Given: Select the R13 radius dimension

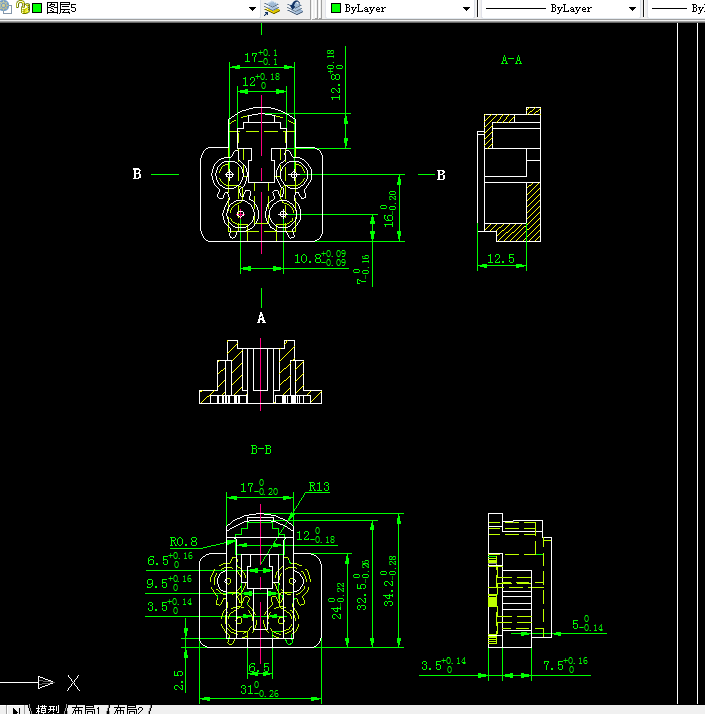Looking at the screenshot, I should 319,487.
